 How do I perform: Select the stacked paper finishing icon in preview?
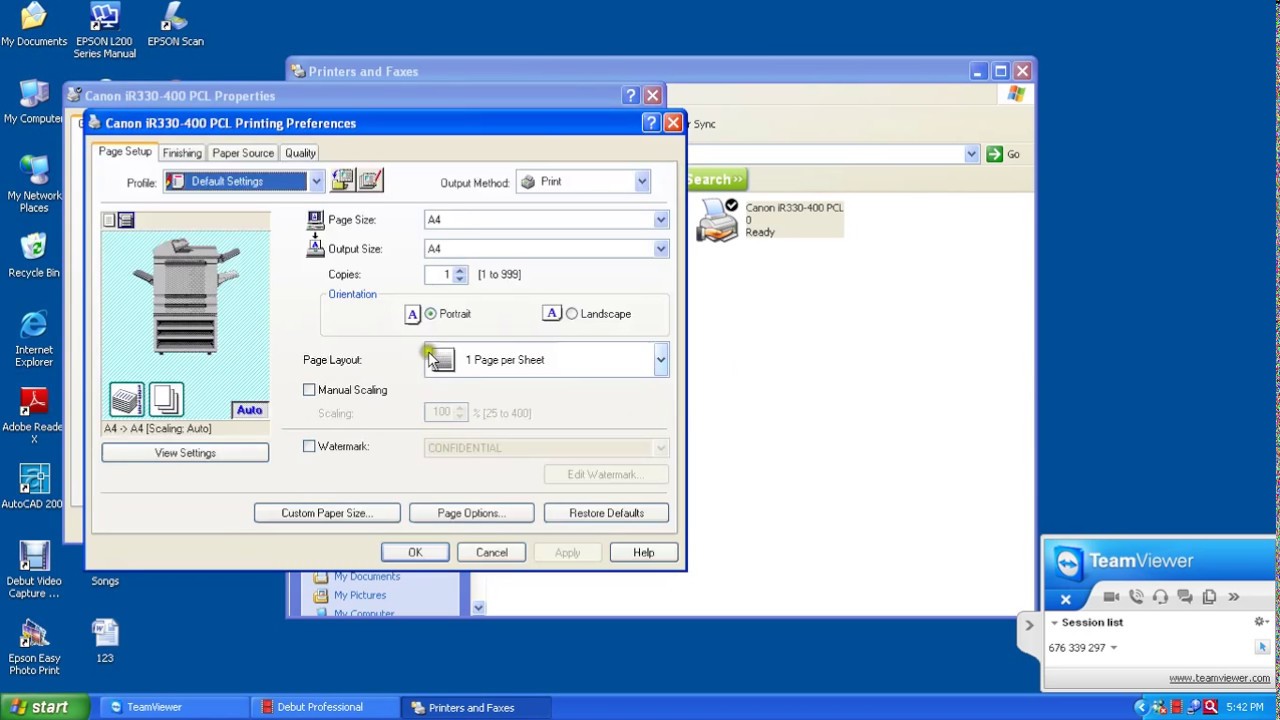(127, 400)
